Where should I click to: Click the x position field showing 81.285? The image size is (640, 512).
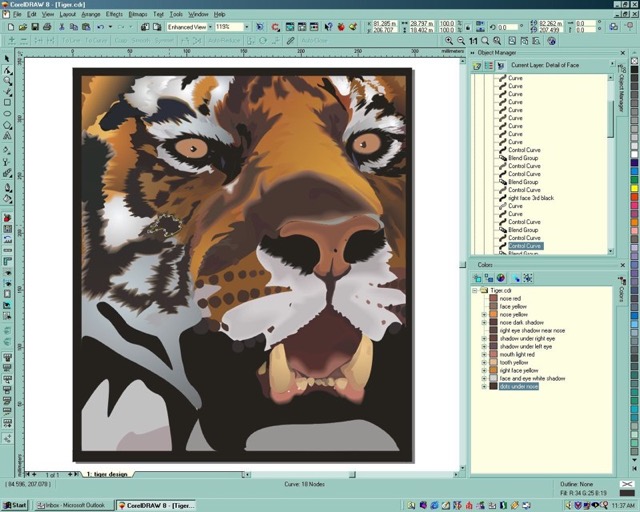click(385, 24)
